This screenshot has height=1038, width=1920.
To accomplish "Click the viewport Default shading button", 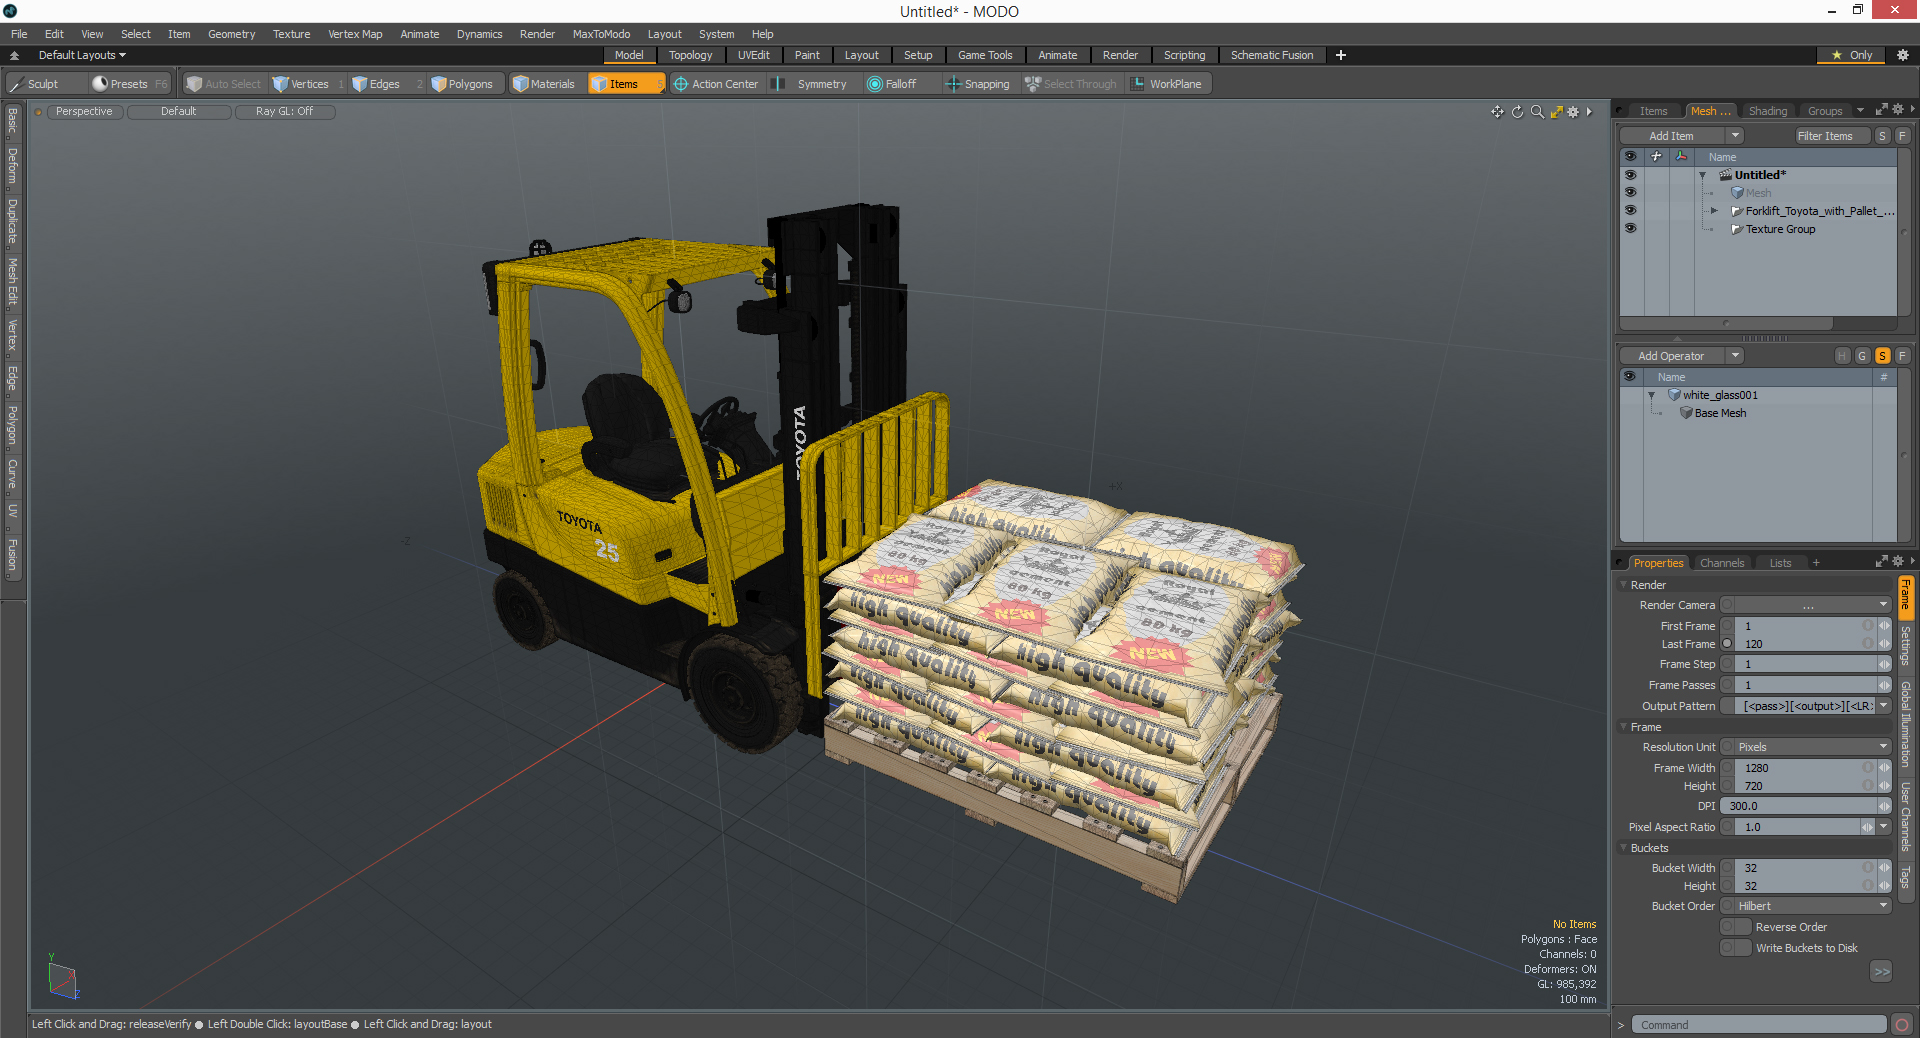I will click(x=178, y=112).
